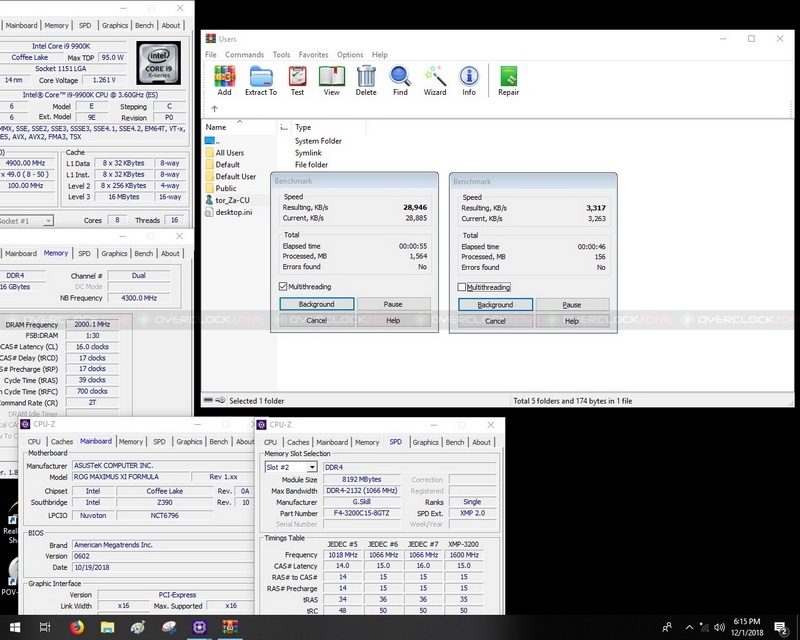This screenshot has height=640, width=800.
Task: Open the paint palette taskbar app
Action: coord(138,627)
